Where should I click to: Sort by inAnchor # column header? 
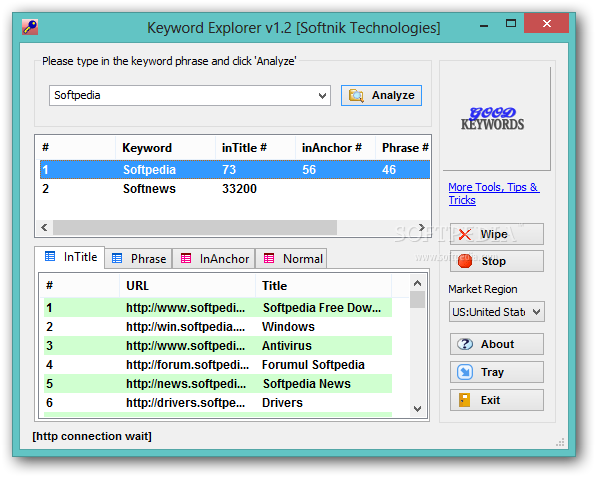[x=335, y=148]
